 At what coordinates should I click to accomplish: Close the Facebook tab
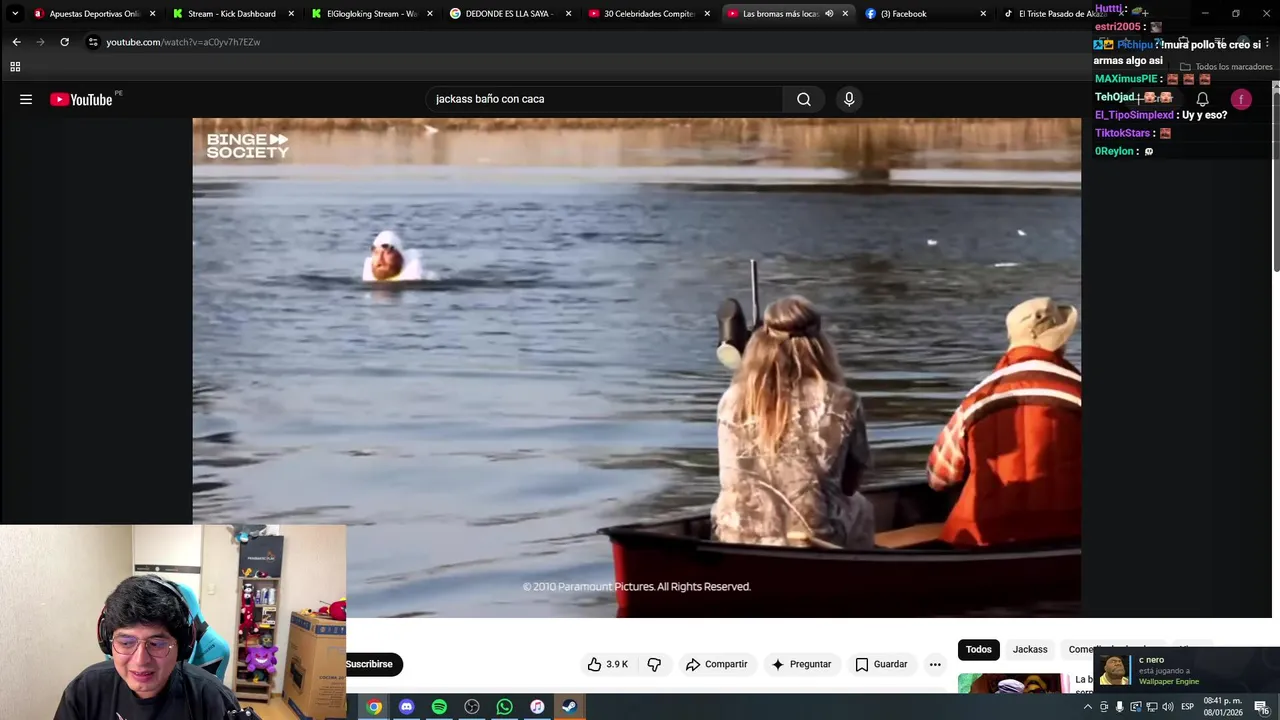pos(983,14)
